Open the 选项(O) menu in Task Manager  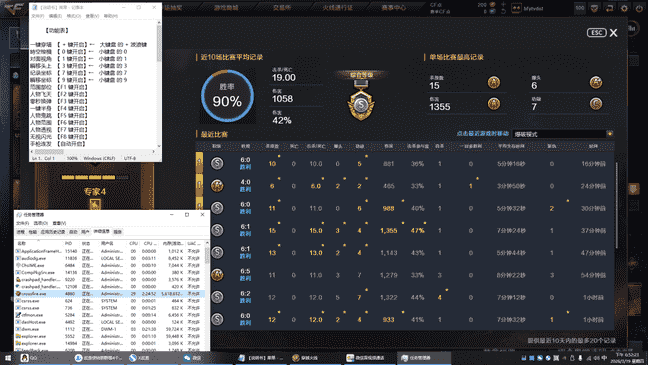tap(40, 223)
